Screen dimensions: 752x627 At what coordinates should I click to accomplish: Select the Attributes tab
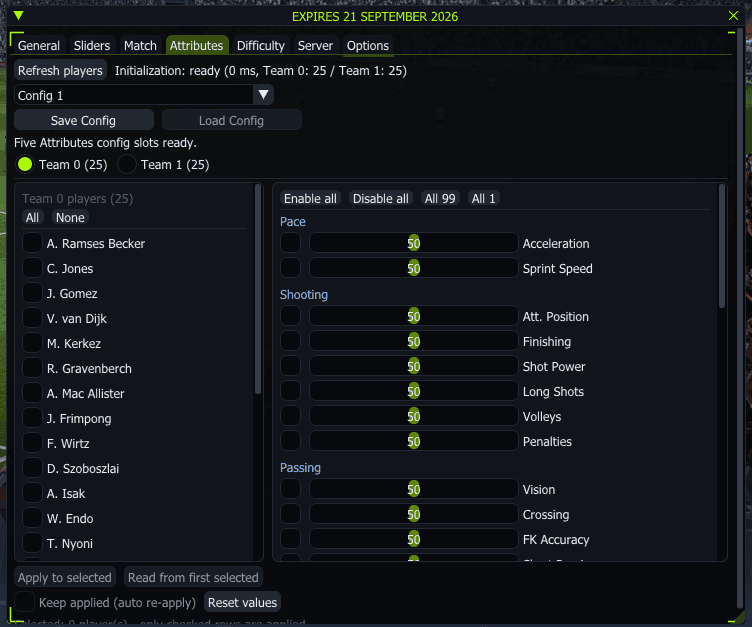coord(197,46)
